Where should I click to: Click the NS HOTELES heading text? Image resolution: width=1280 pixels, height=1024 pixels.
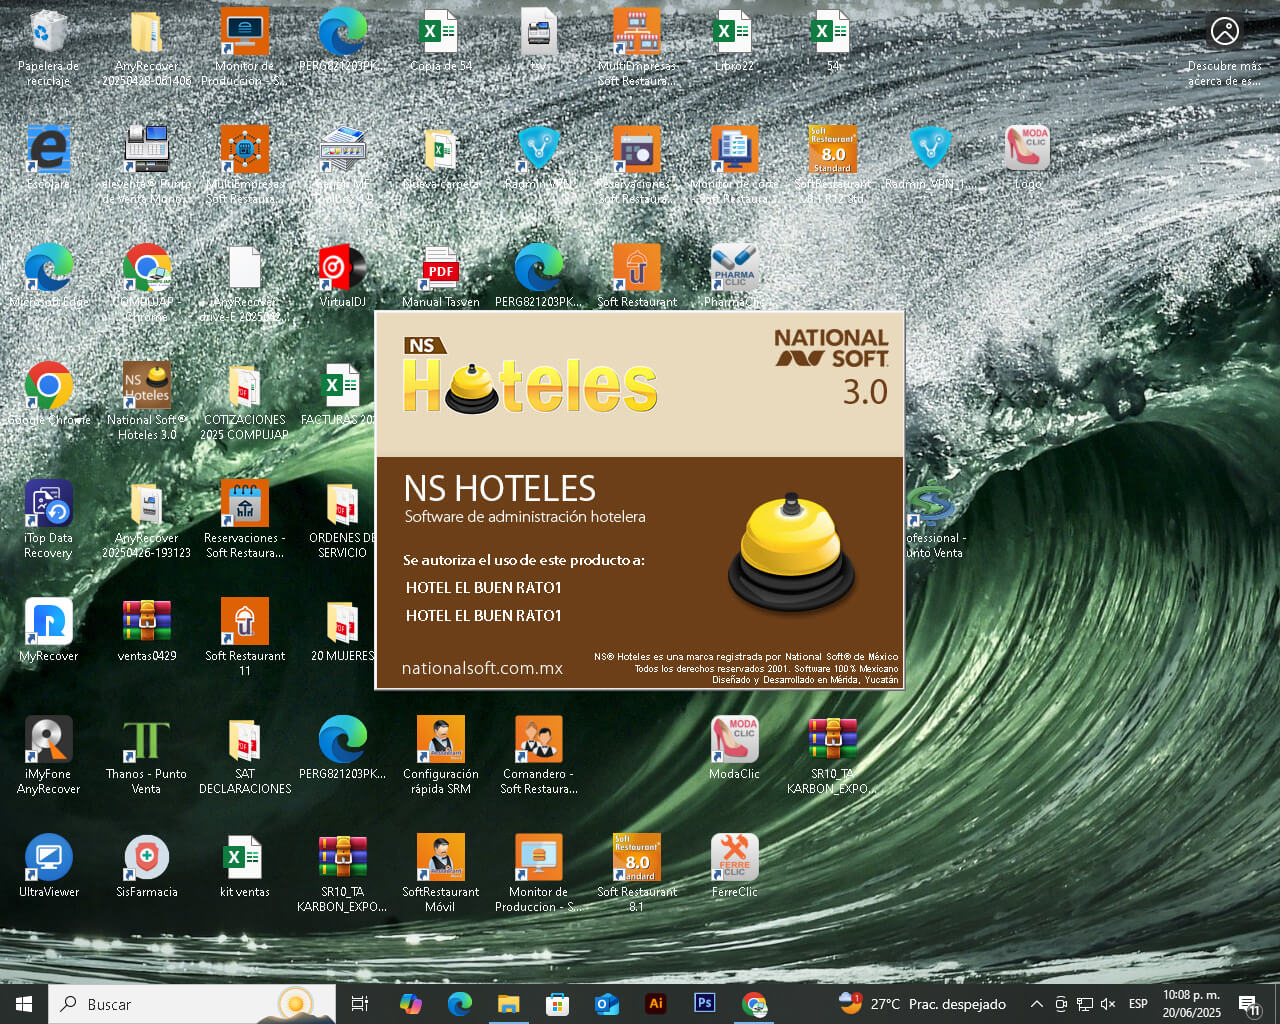(x=500, y=488)
